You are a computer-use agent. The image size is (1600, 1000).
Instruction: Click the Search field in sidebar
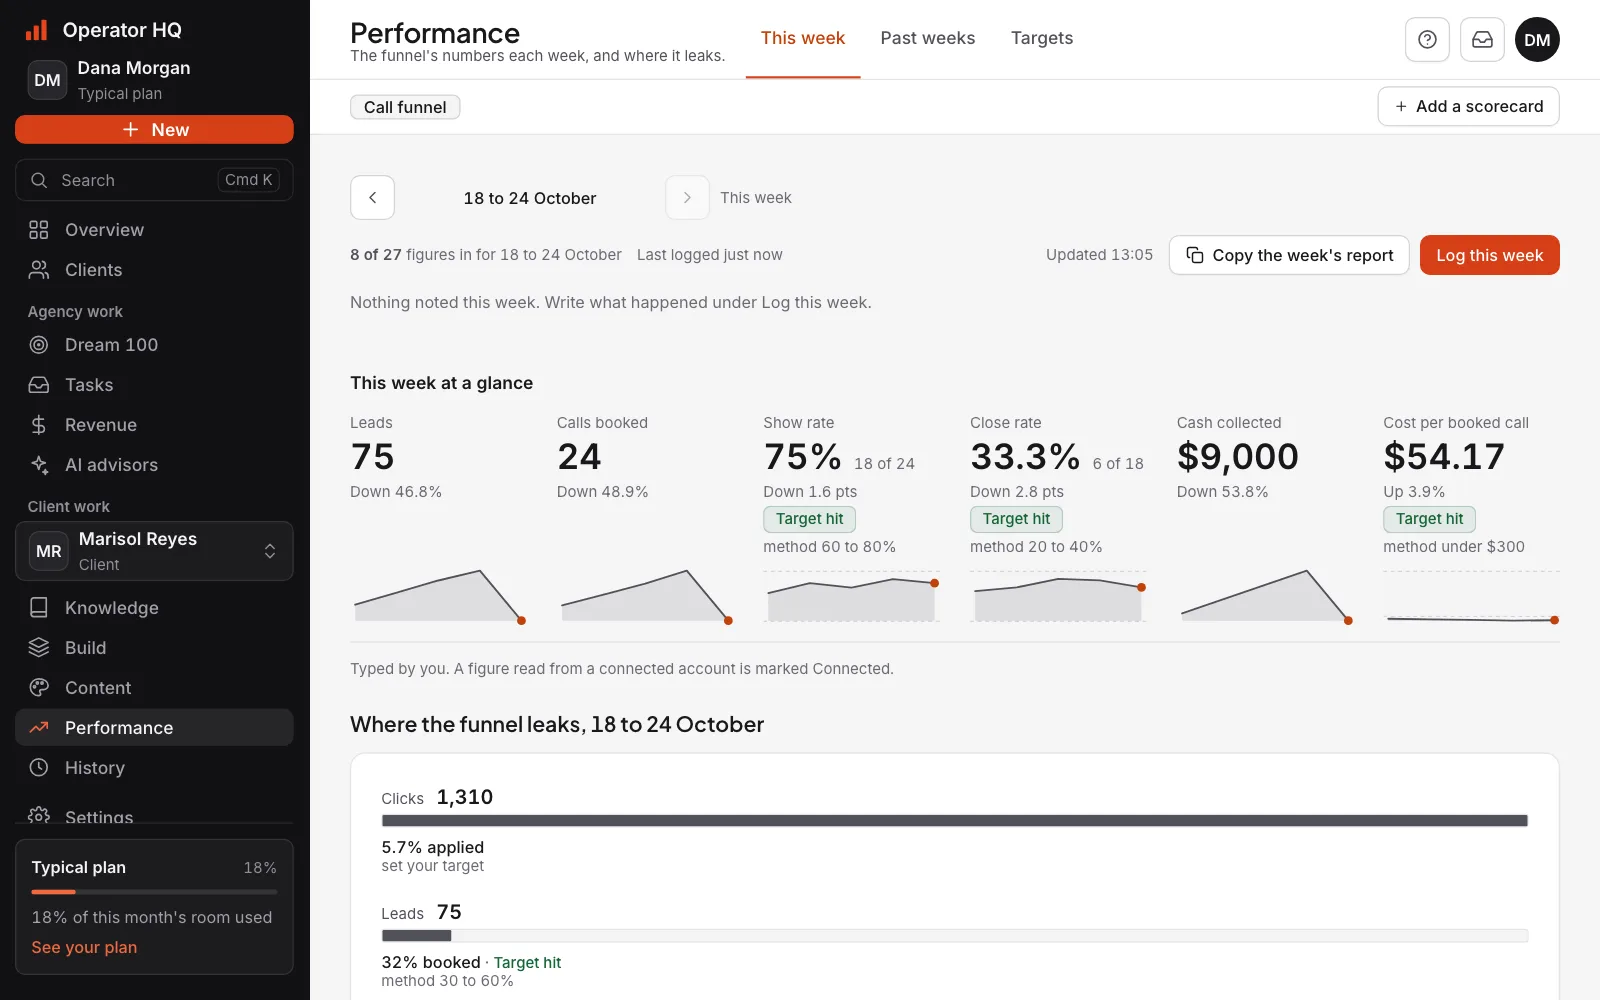pos(154,180)
